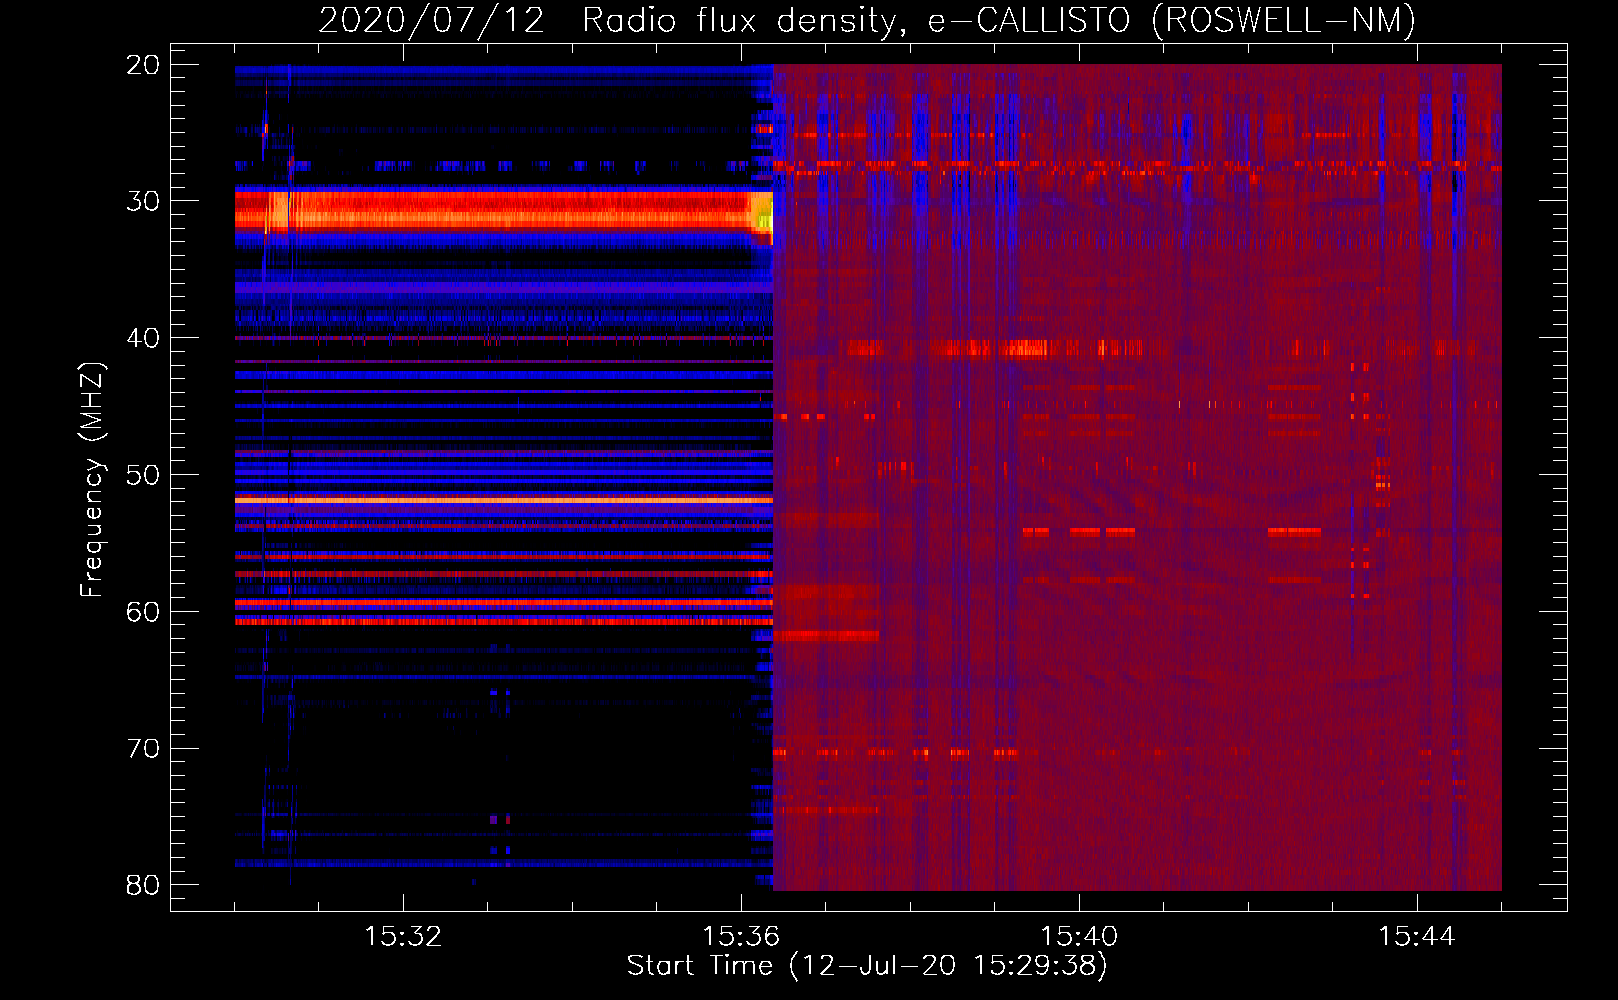This screenshot has height=1000, width=1618.
Task: Click the bright red patch near 41 MHz at 15:39
Action: pyautogui.click(x=1027, y=348)
